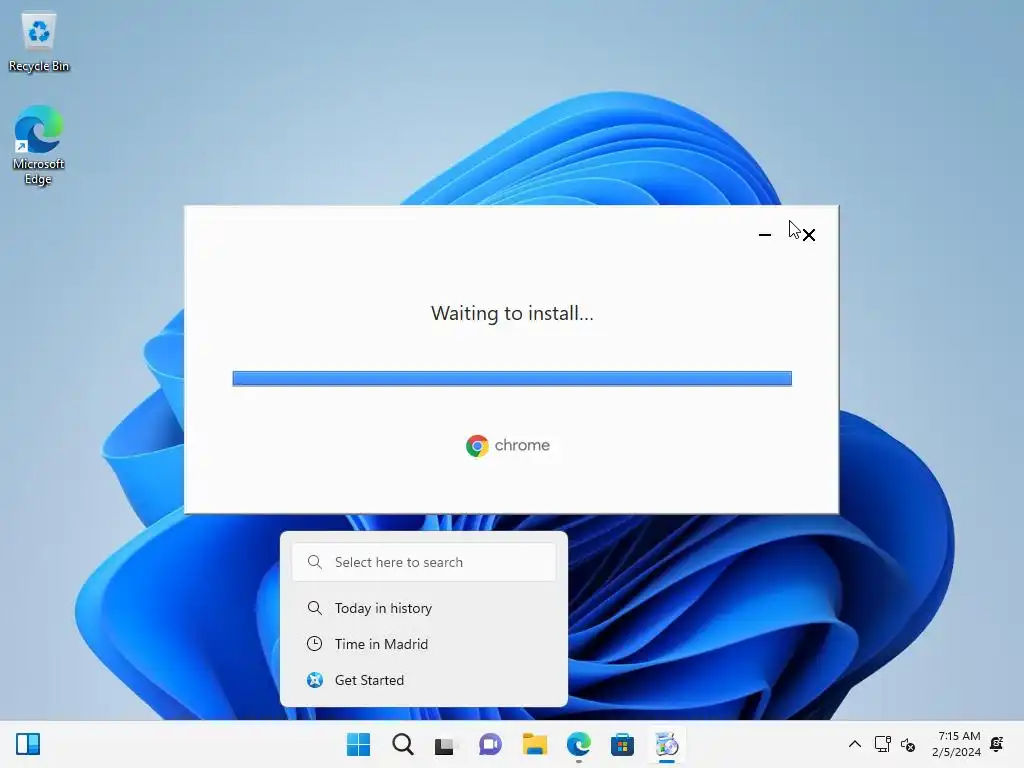Open the 'Get Started' suggestion
1024x768 pixels.
pos(424,680)
